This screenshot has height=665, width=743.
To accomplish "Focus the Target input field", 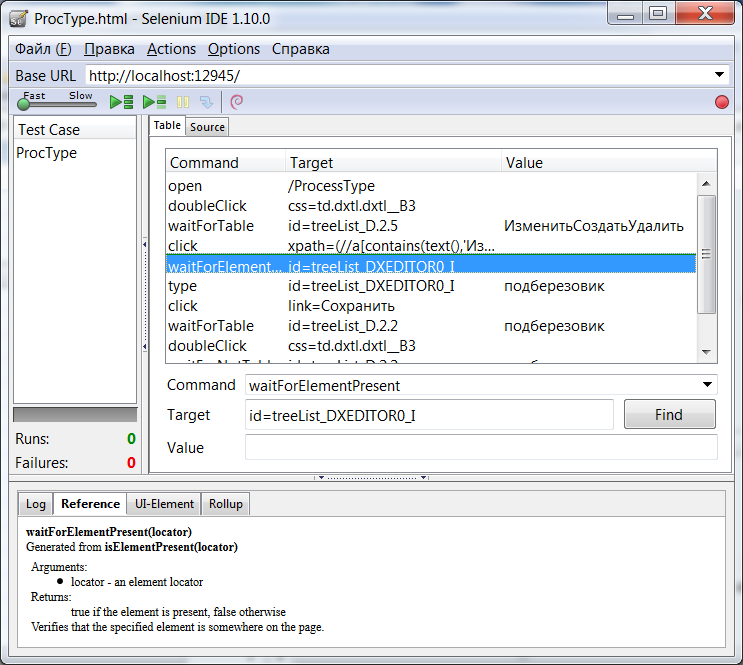I will click(429, 415).
